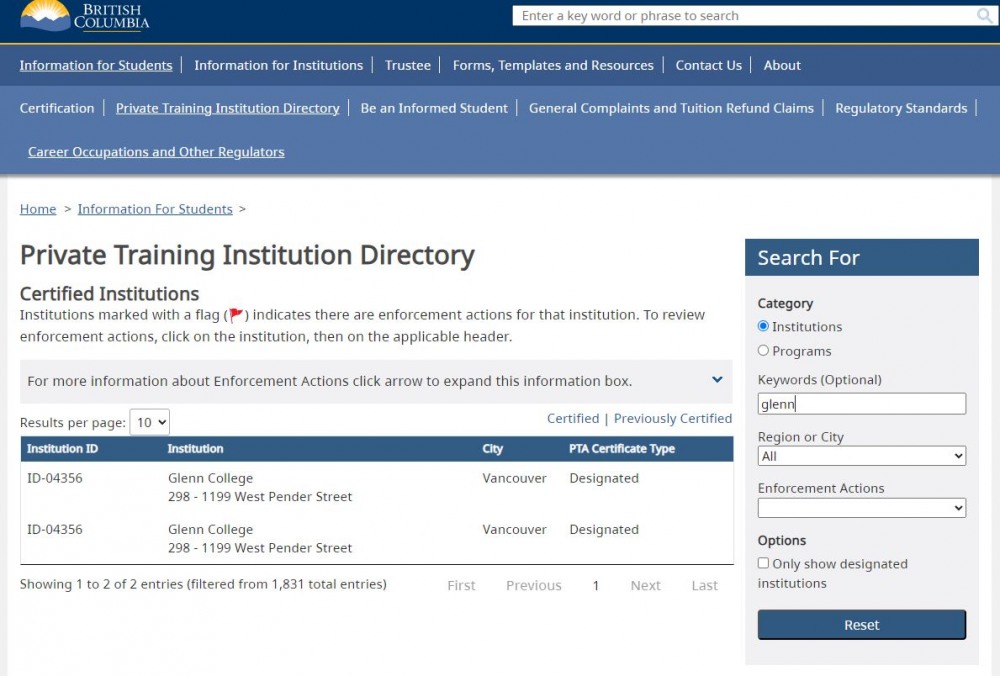Screen dimensions: 1000x676
Task: Click the British Columbia logo
Action: tap(85, 15)
